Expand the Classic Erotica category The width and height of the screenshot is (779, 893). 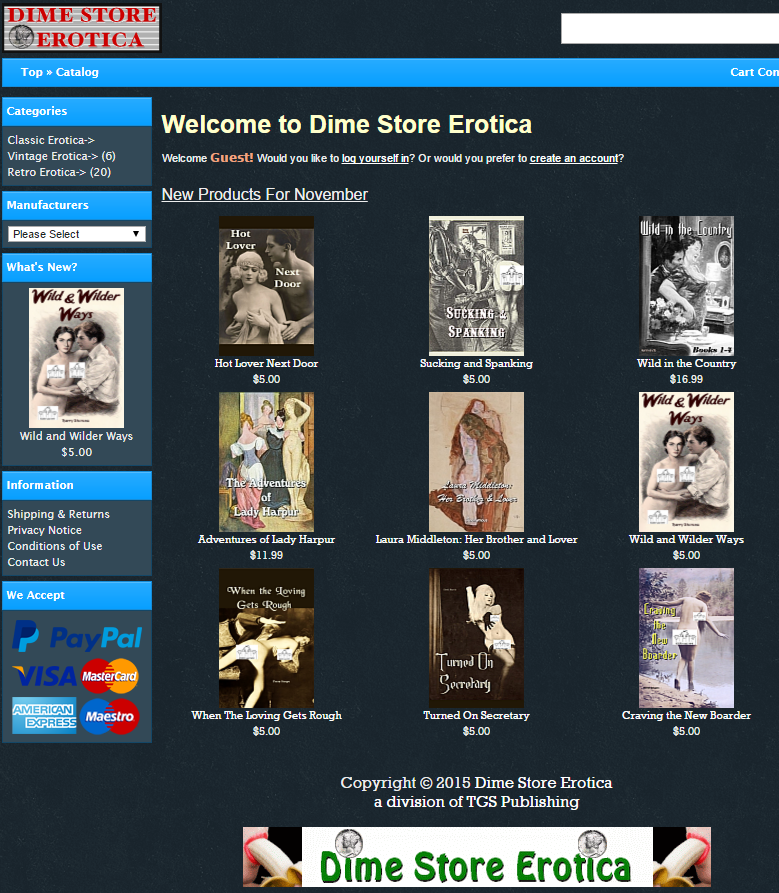click(50, 140)
